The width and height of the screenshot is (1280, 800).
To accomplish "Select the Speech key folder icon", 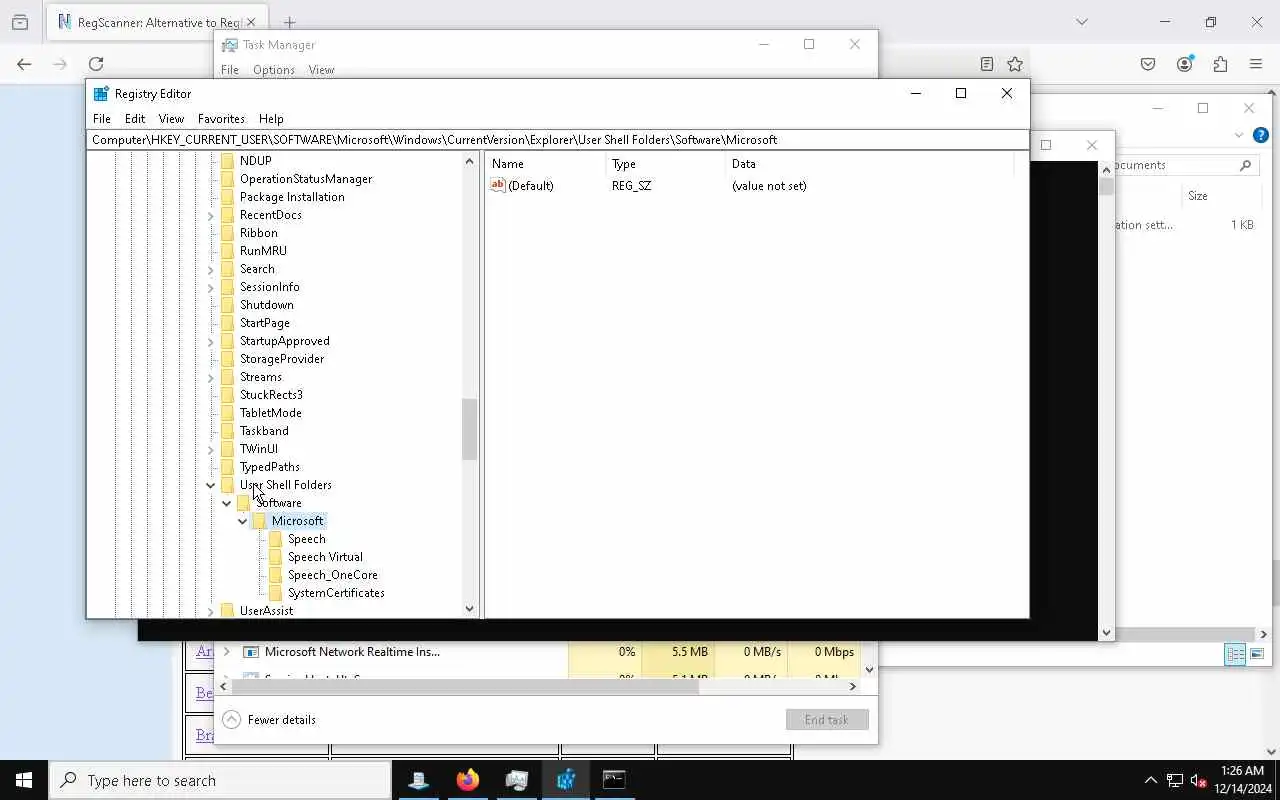I will (x=275, y=539).
